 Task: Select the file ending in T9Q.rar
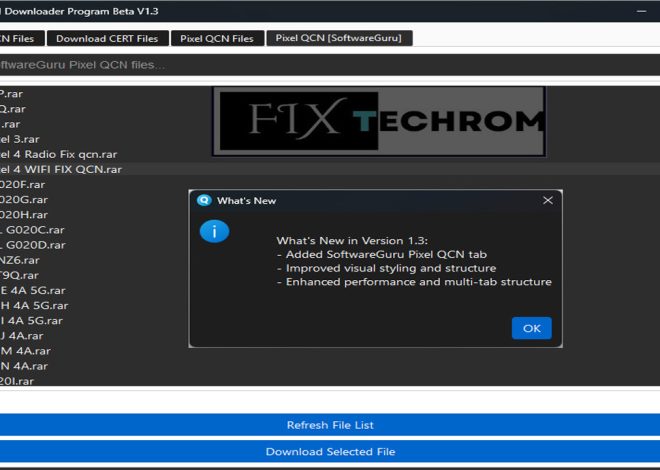tap(19, 276)
